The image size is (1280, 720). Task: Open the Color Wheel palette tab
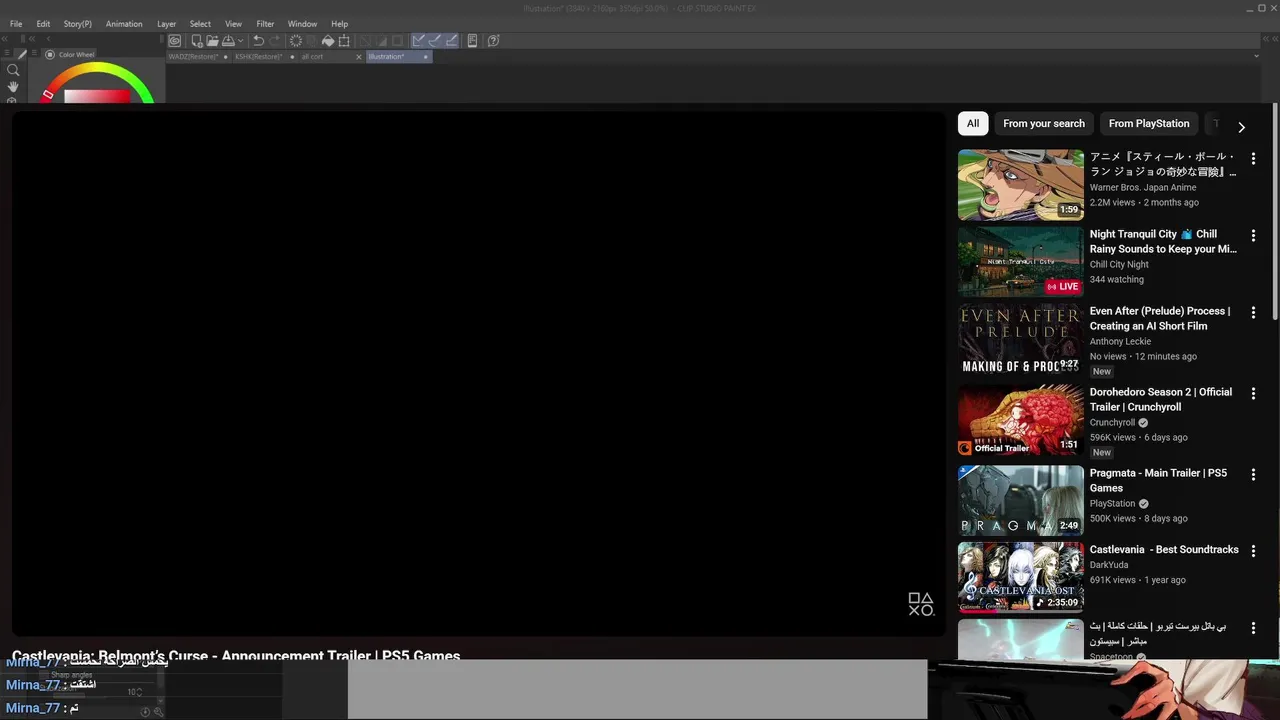(70, 55)
